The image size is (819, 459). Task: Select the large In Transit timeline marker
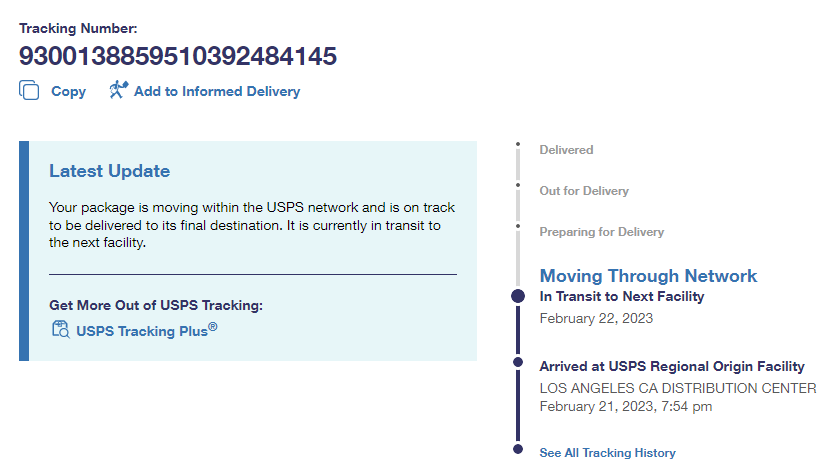click(x=518, y=296)
